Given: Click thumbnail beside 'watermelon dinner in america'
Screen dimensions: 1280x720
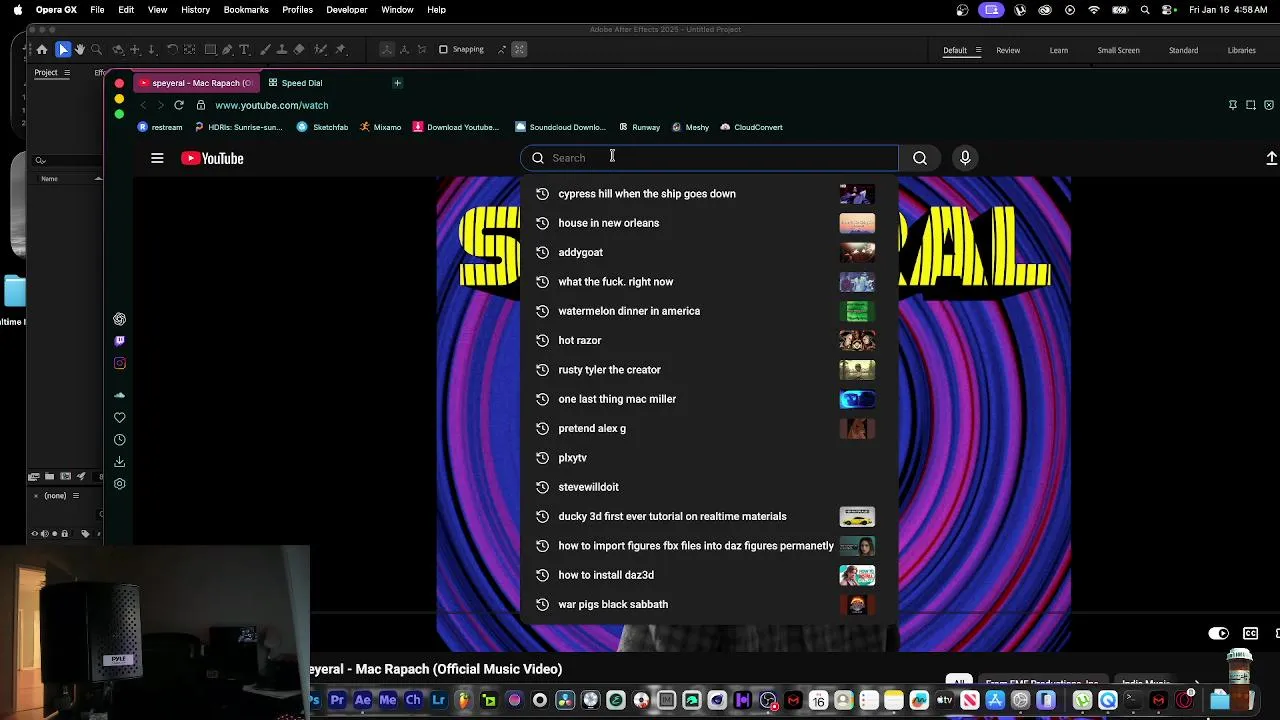Looking at the screenshot, I should pos(857,311).
